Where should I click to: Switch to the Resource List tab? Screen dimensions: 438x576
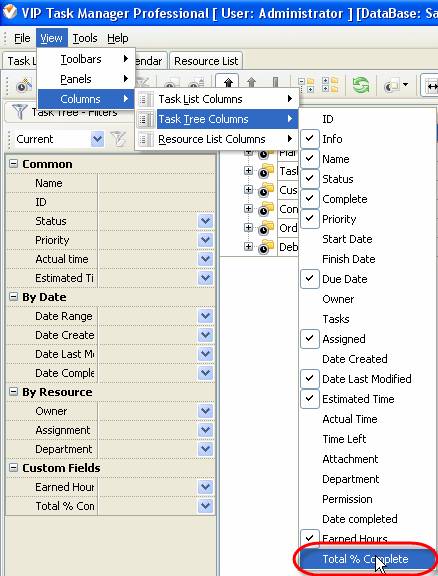click(206, 61)
